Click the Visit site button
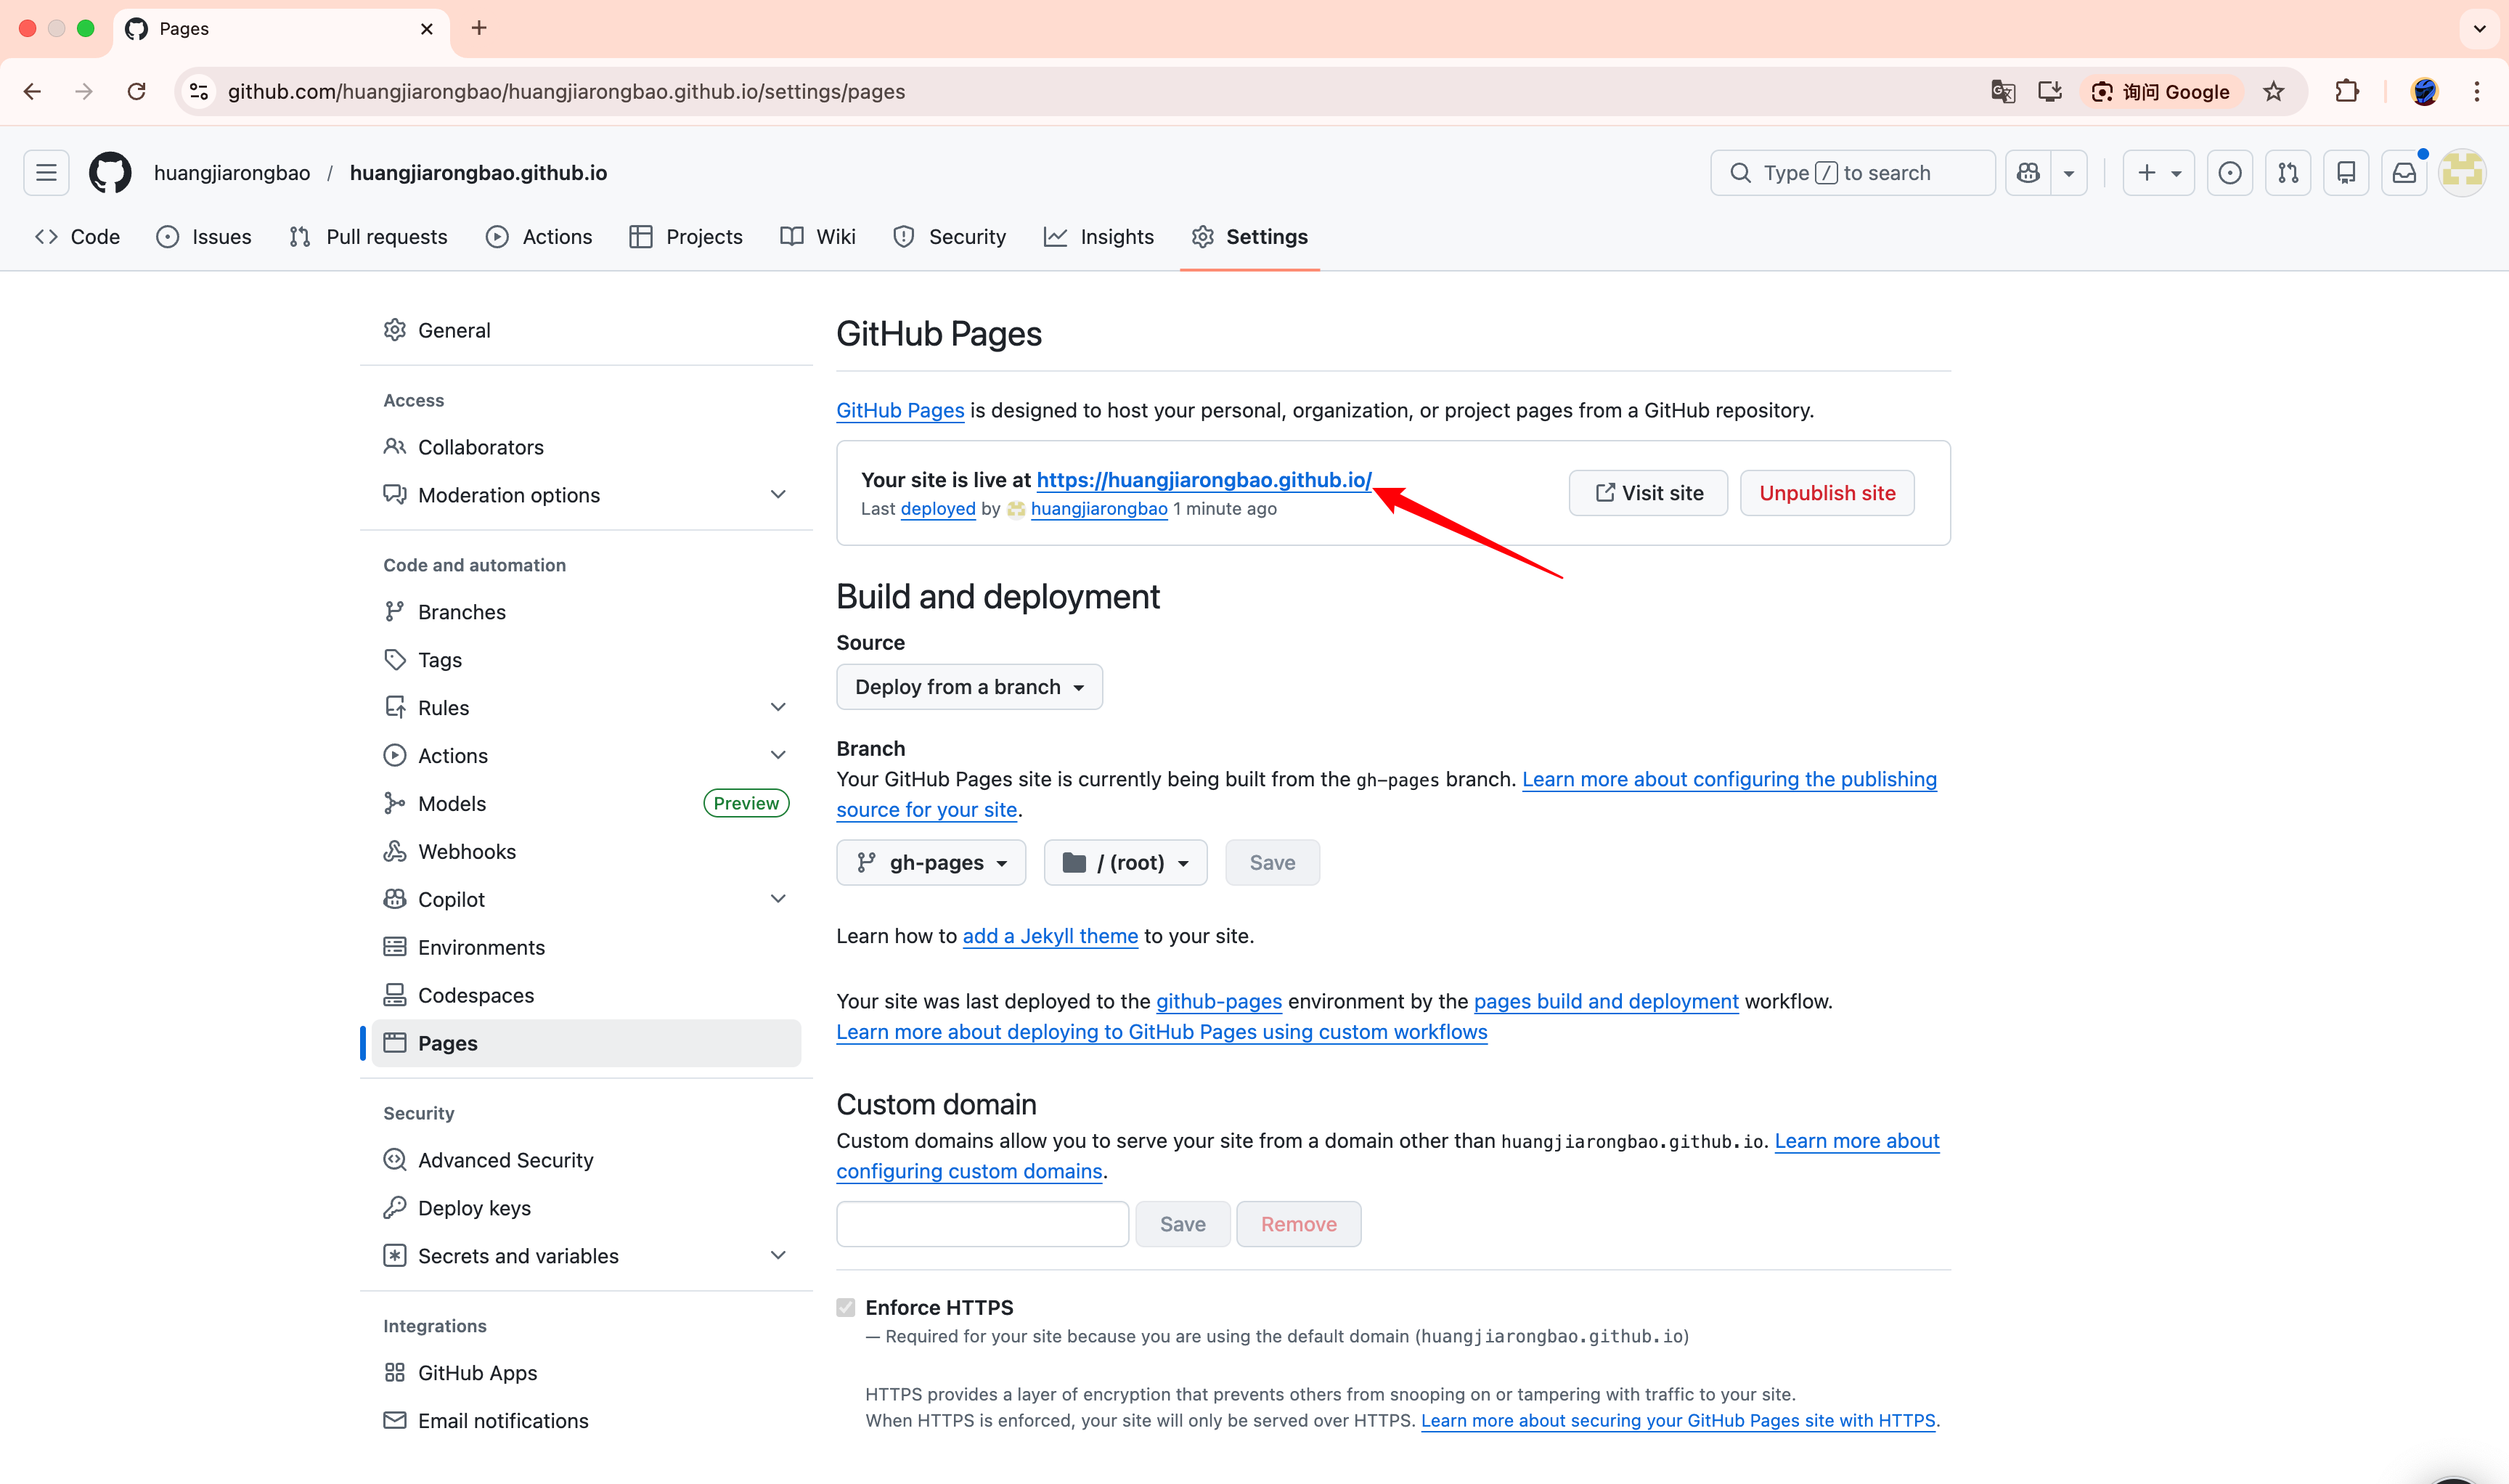The image size is (2509, 1484). pos(1648,493)
